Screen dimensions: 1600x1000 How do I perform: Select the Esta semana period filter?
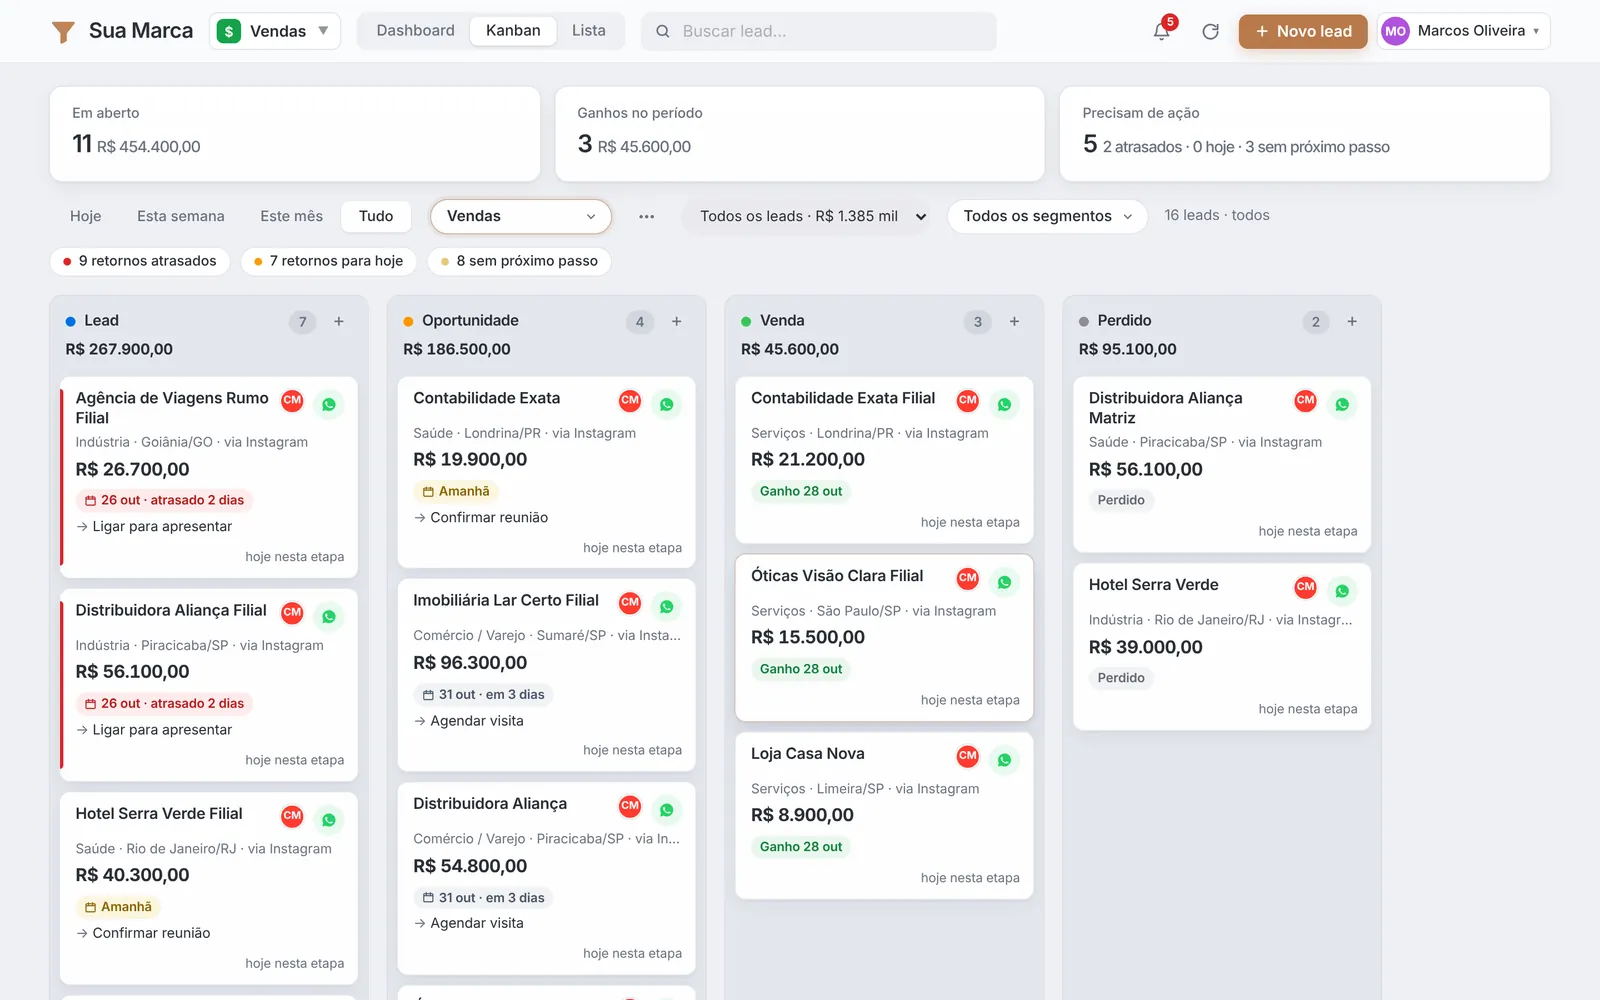point(181,216)
